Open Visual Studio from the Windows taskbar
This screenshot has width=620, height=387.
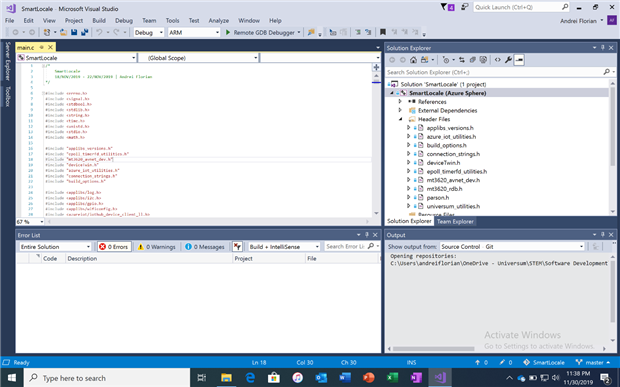pyautogui.click(x=440, y=378)
